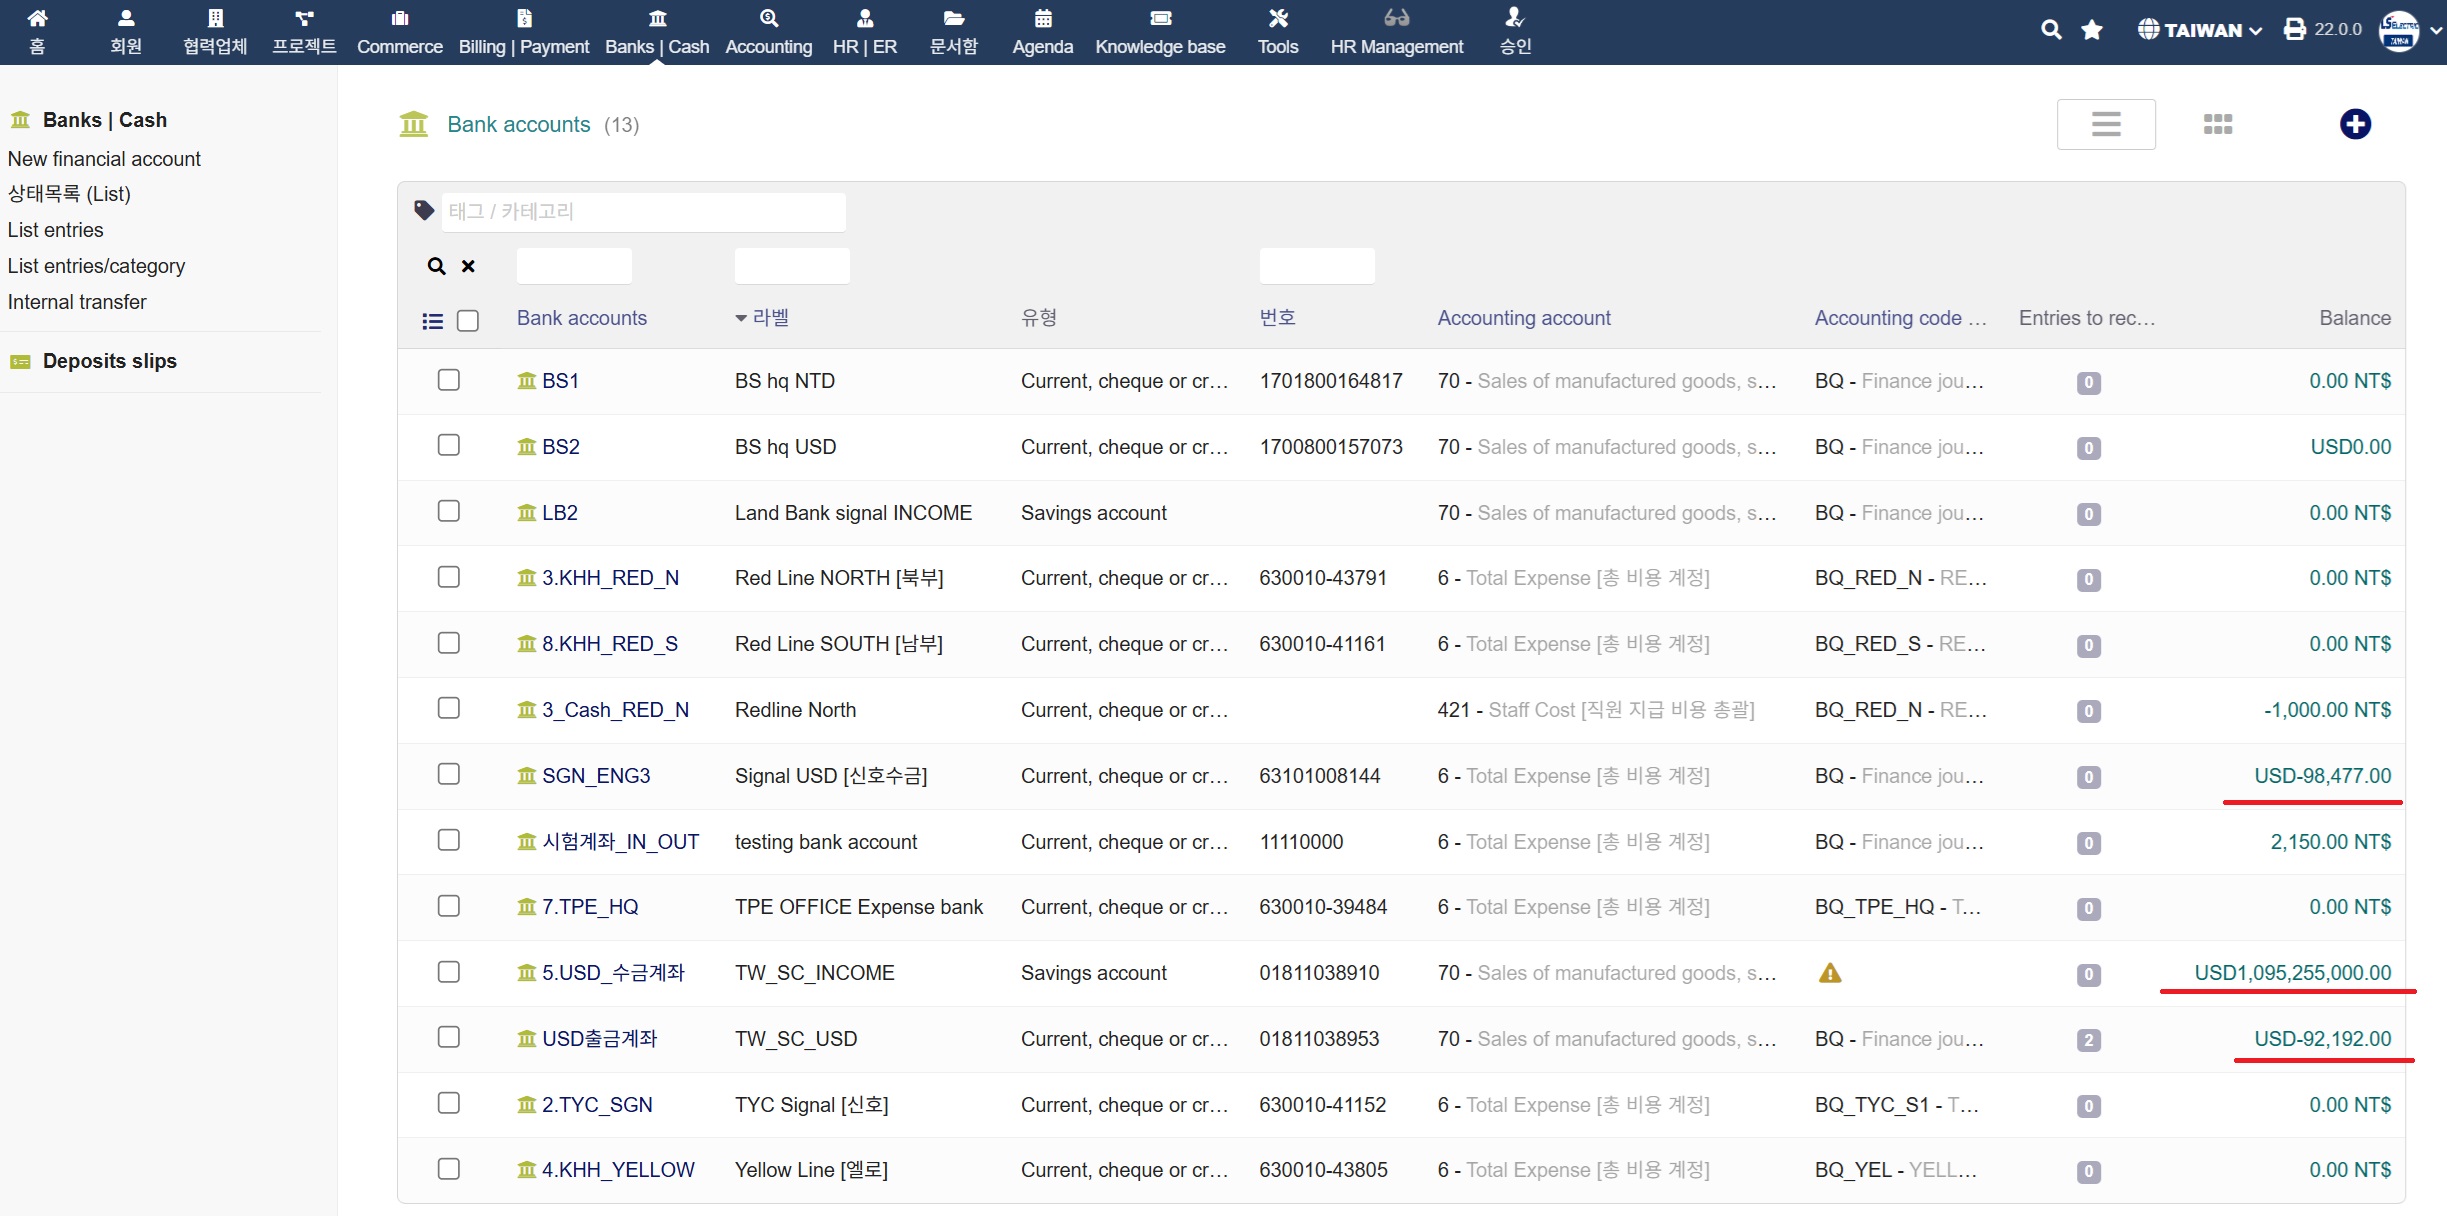The image size is (2447, 1216).
Task: Click the warning triangle on 5.USD row
Action: [1829, 973]
